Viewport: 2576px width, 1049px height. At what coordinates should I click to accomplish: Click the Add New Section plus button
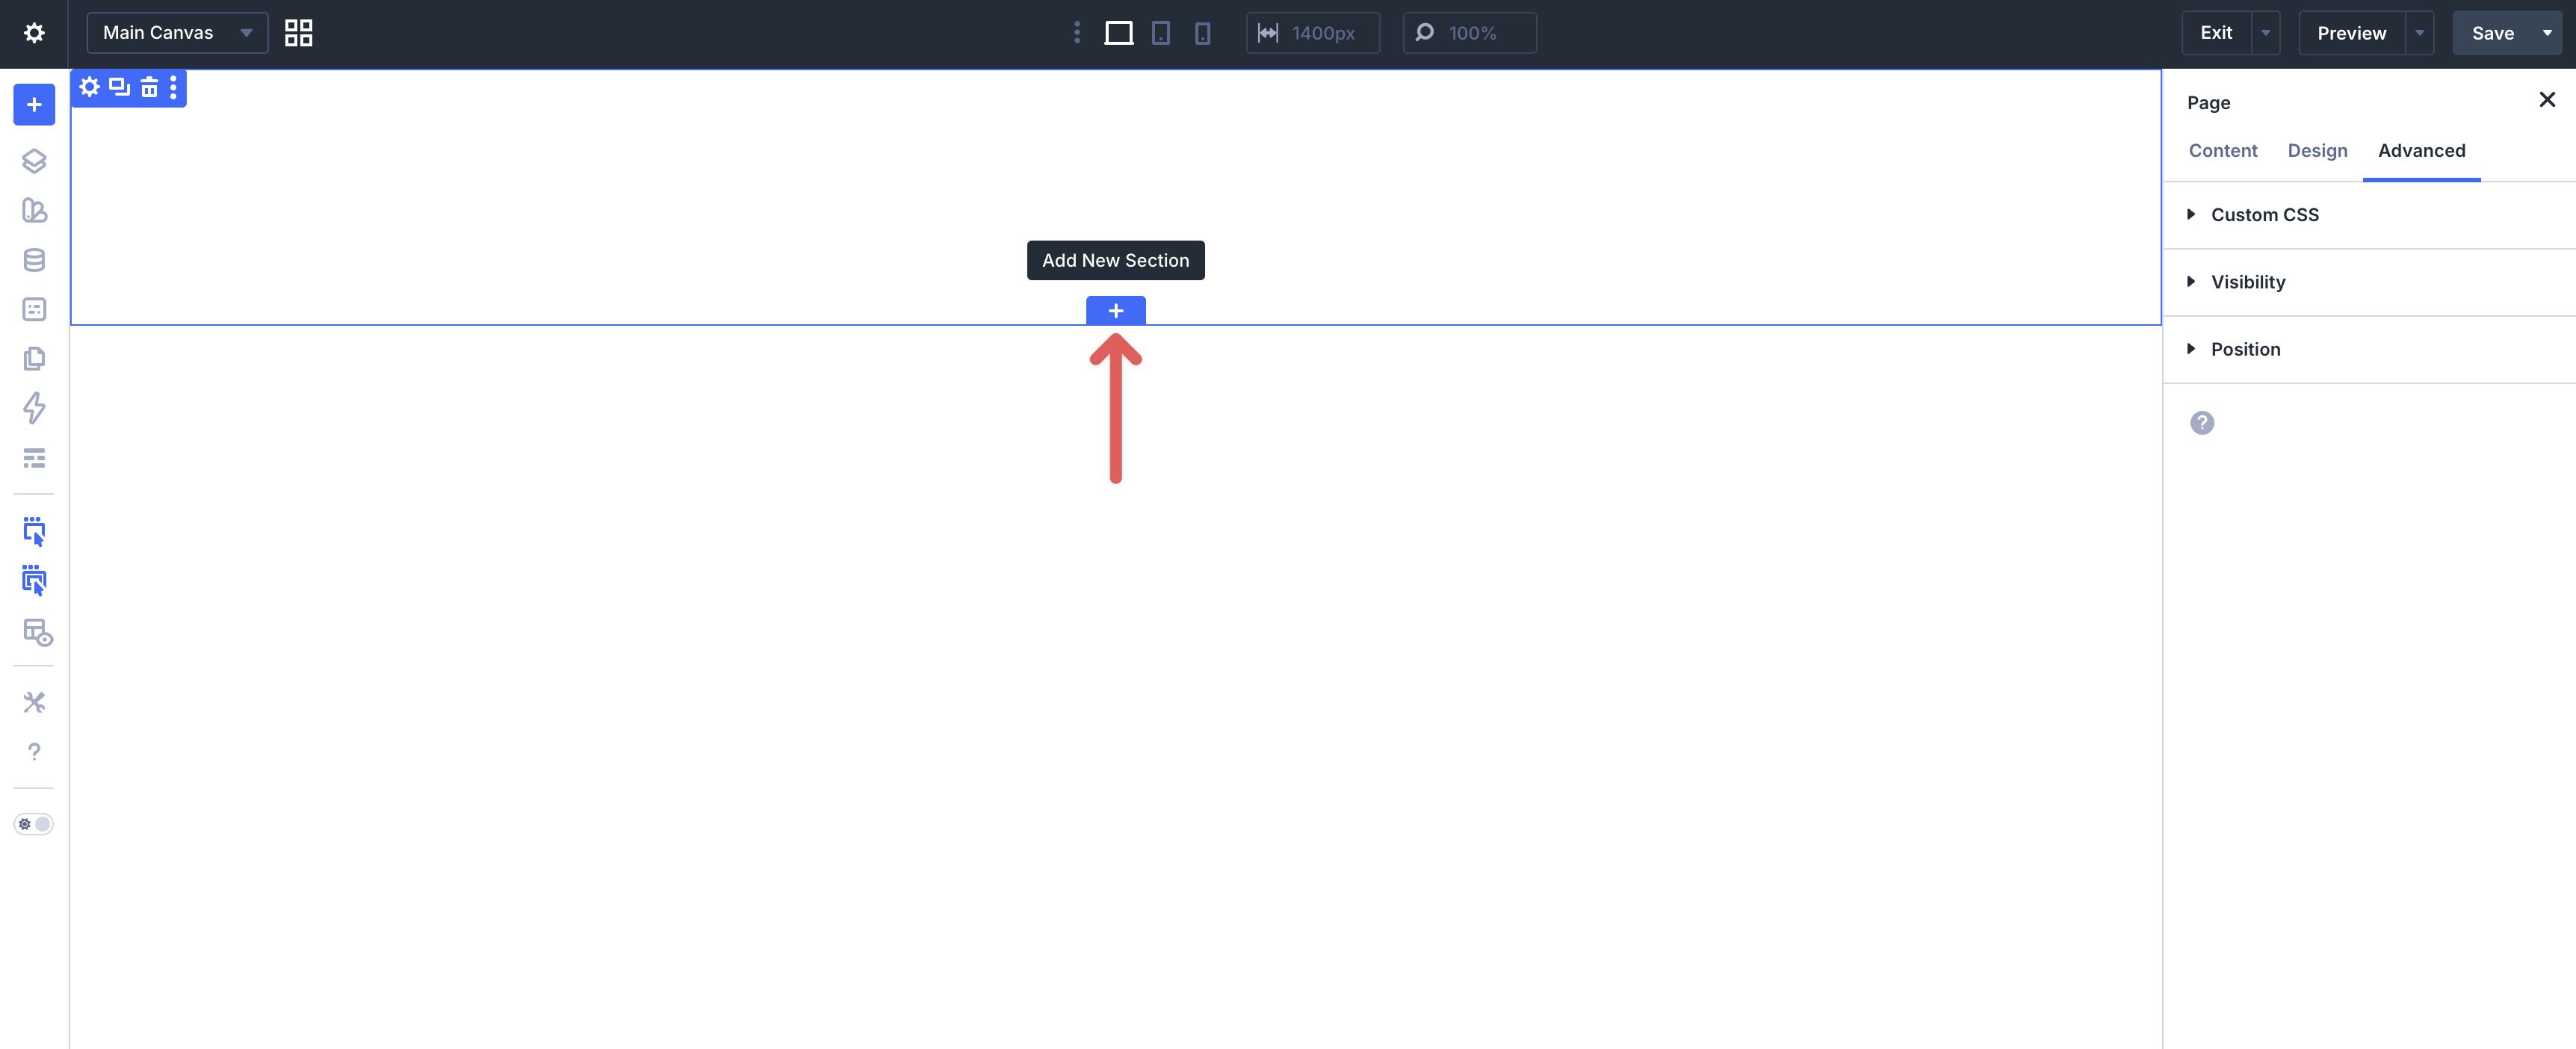click(x=1115, y=310)
